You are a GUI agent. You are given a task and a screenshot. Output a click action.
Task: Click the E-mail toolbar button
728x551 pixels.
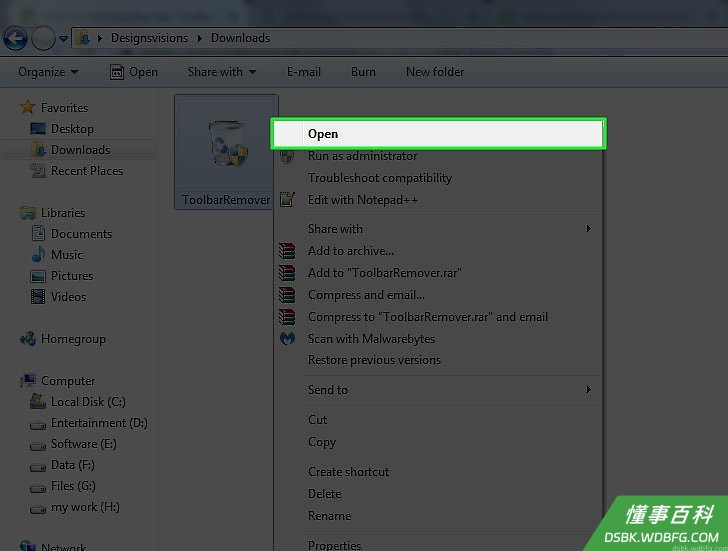click(x=304, y=72)
